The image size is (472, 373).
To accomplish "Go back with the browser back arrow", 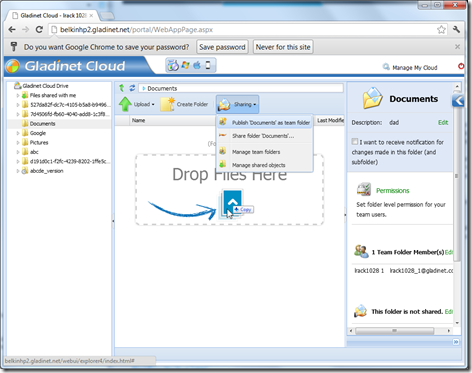I will click(x=12, y=30).
